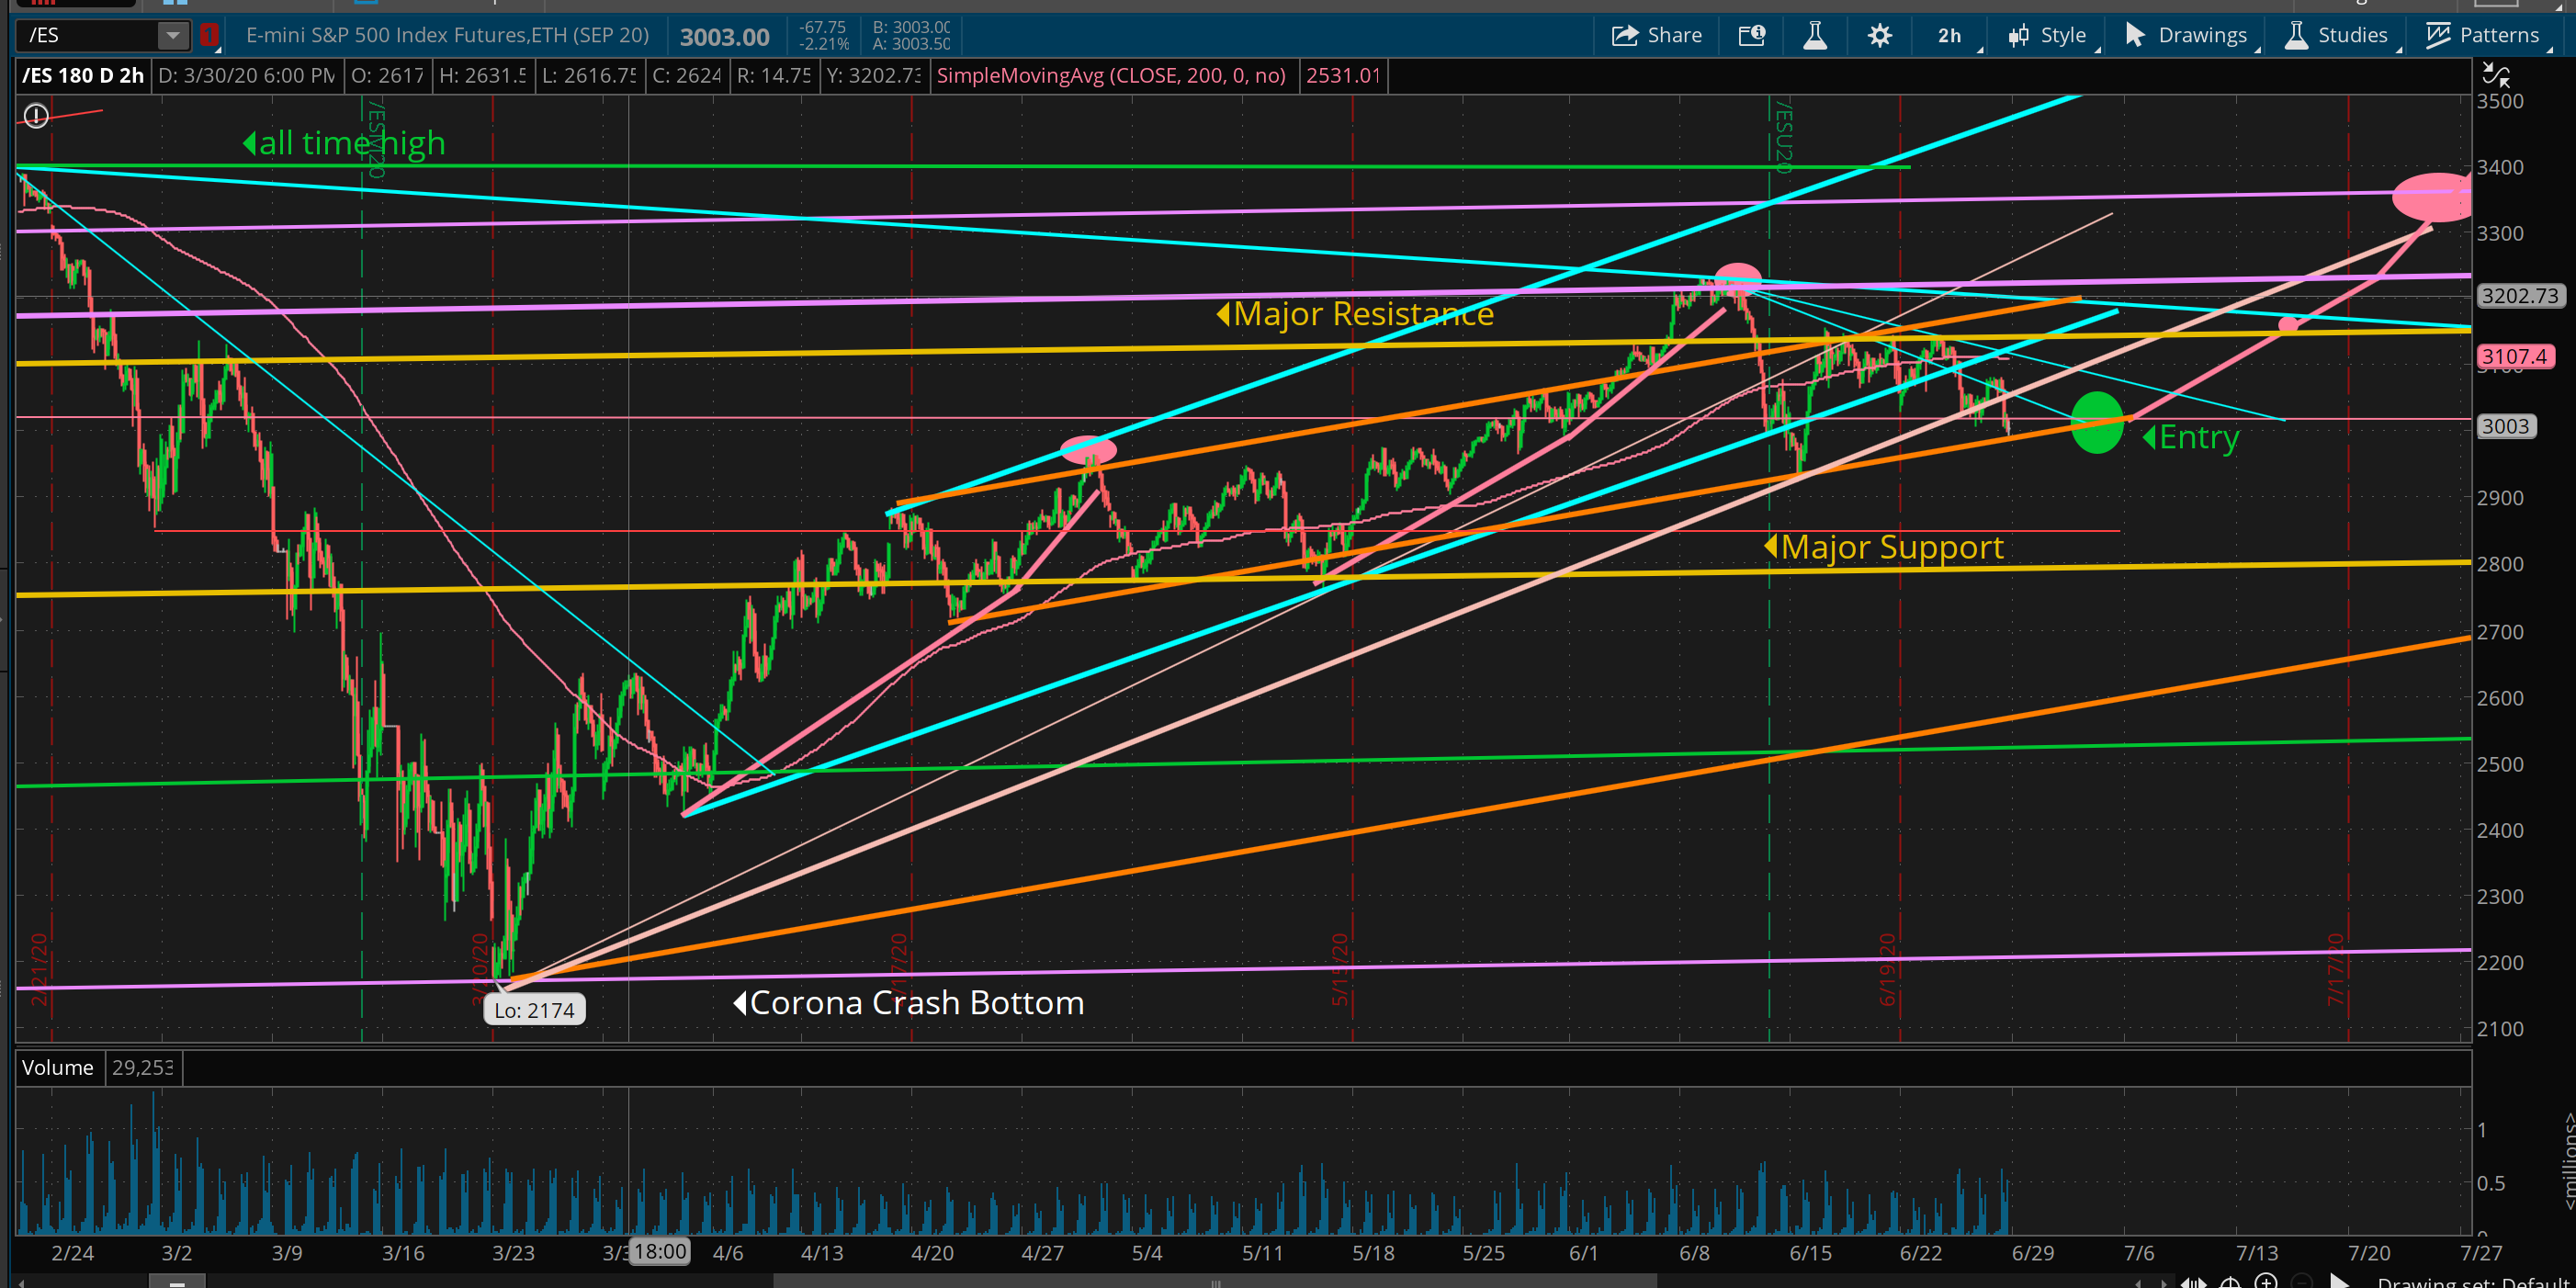The image size is (2576, 1288).
Task: Click the Volume study label
Action: [x=57, y=1067]
